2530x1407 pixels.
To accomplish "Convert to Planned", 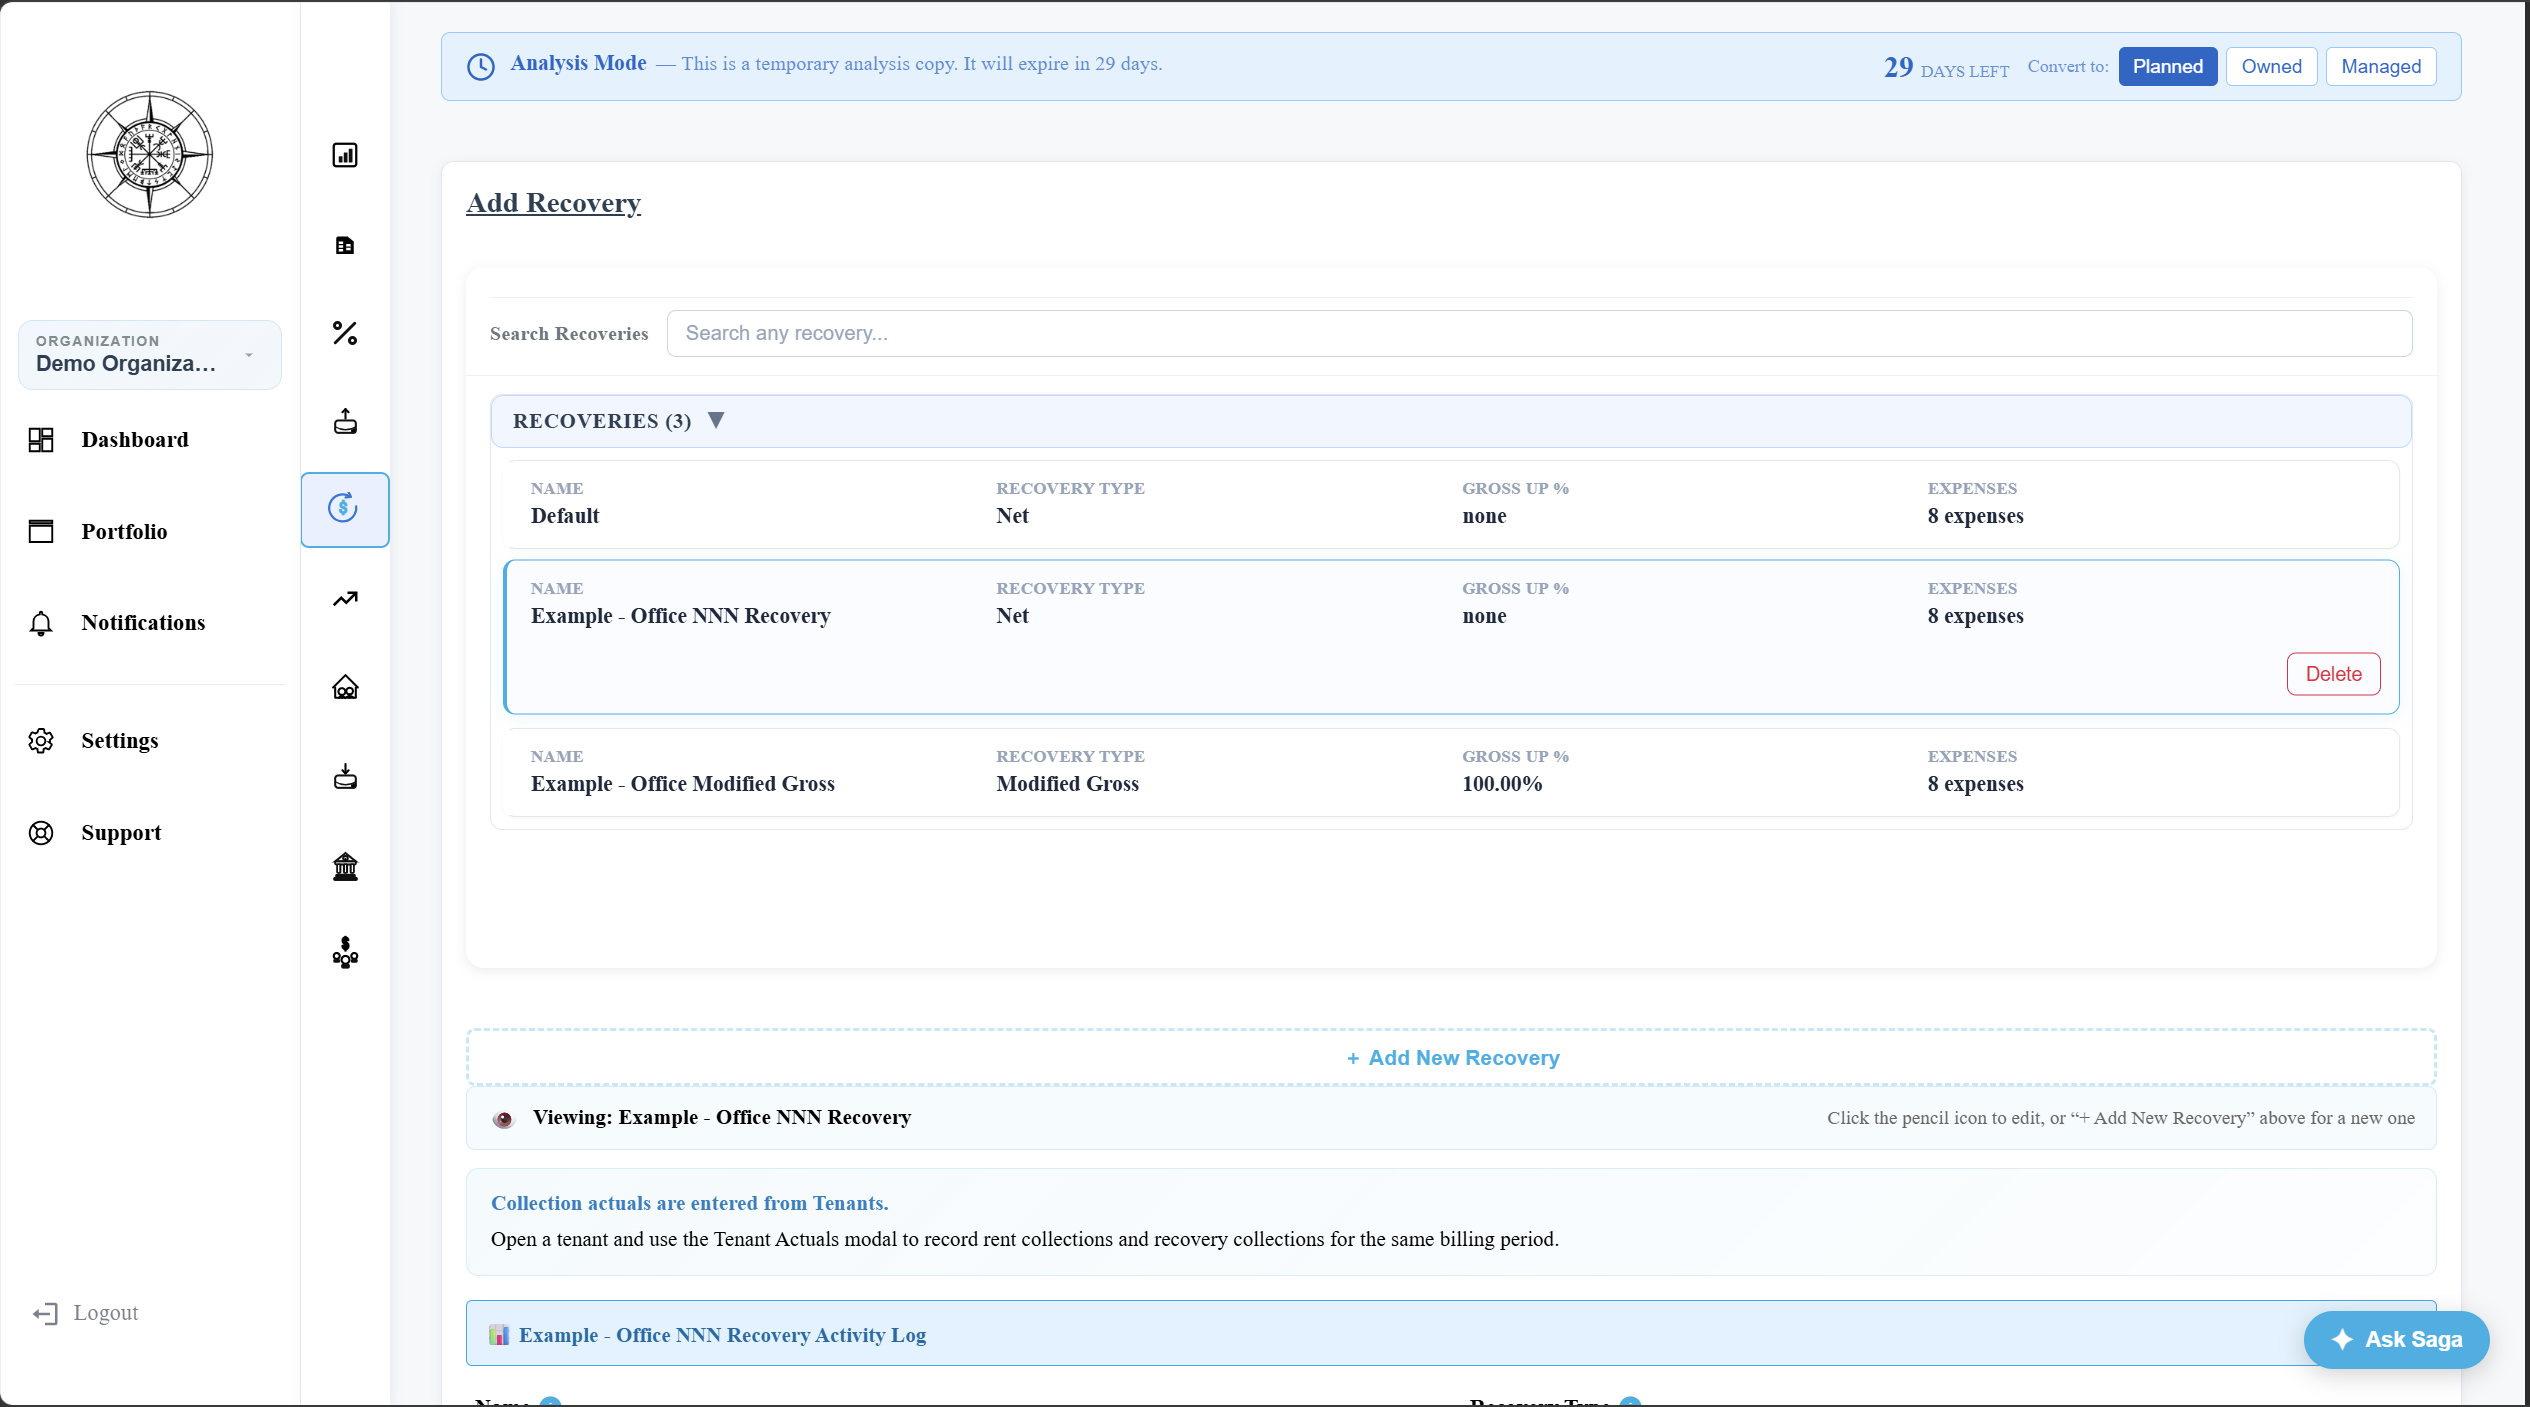I will click(x=2168, y=67).
